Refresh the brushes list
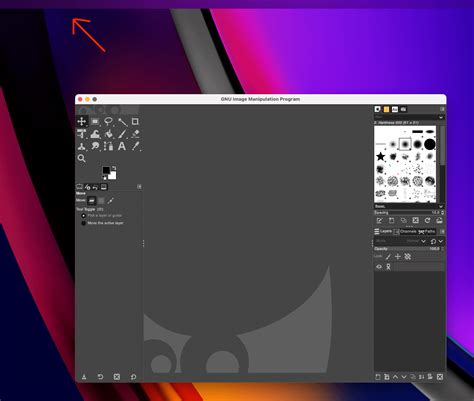 [x=427, y=220]
